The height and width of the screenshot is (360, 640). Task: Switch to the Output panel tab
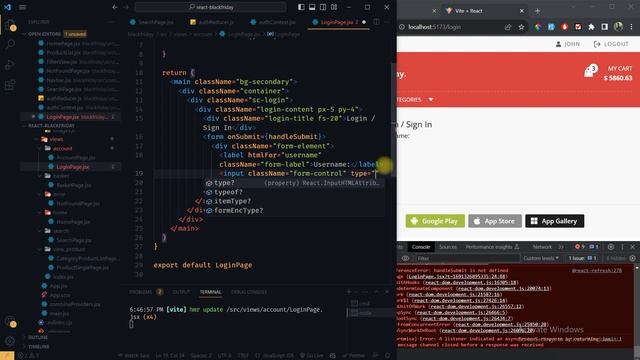pos(181,292)
